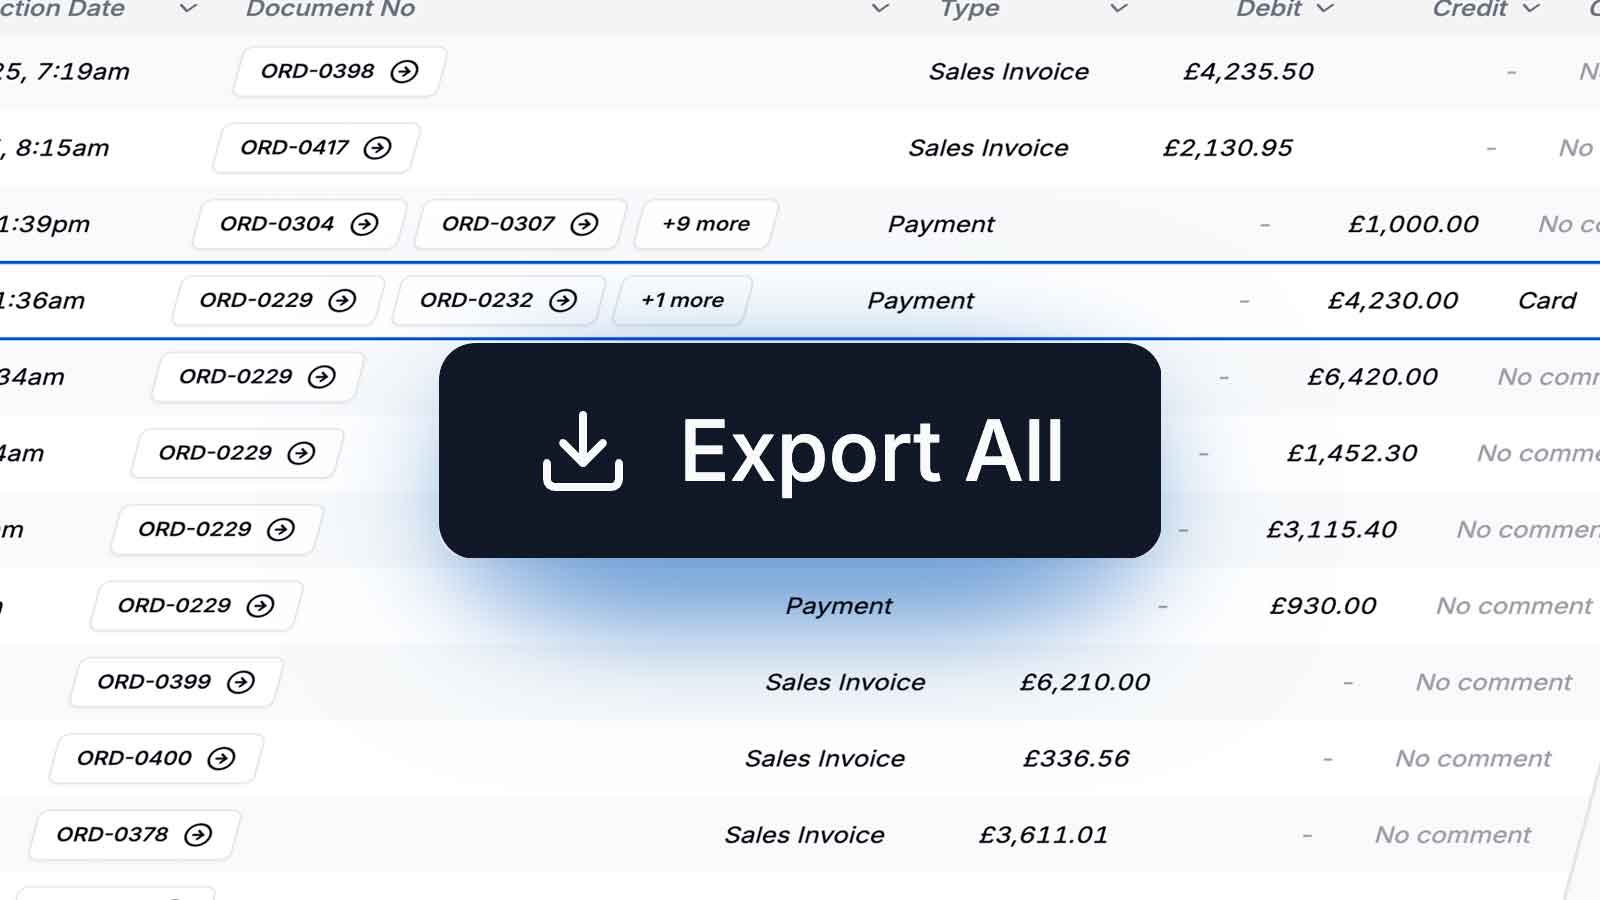Select the debit value £336.56
The width and height of the screenshot is (1600, 900).
pyautogui.click(x=1076, y=759)
